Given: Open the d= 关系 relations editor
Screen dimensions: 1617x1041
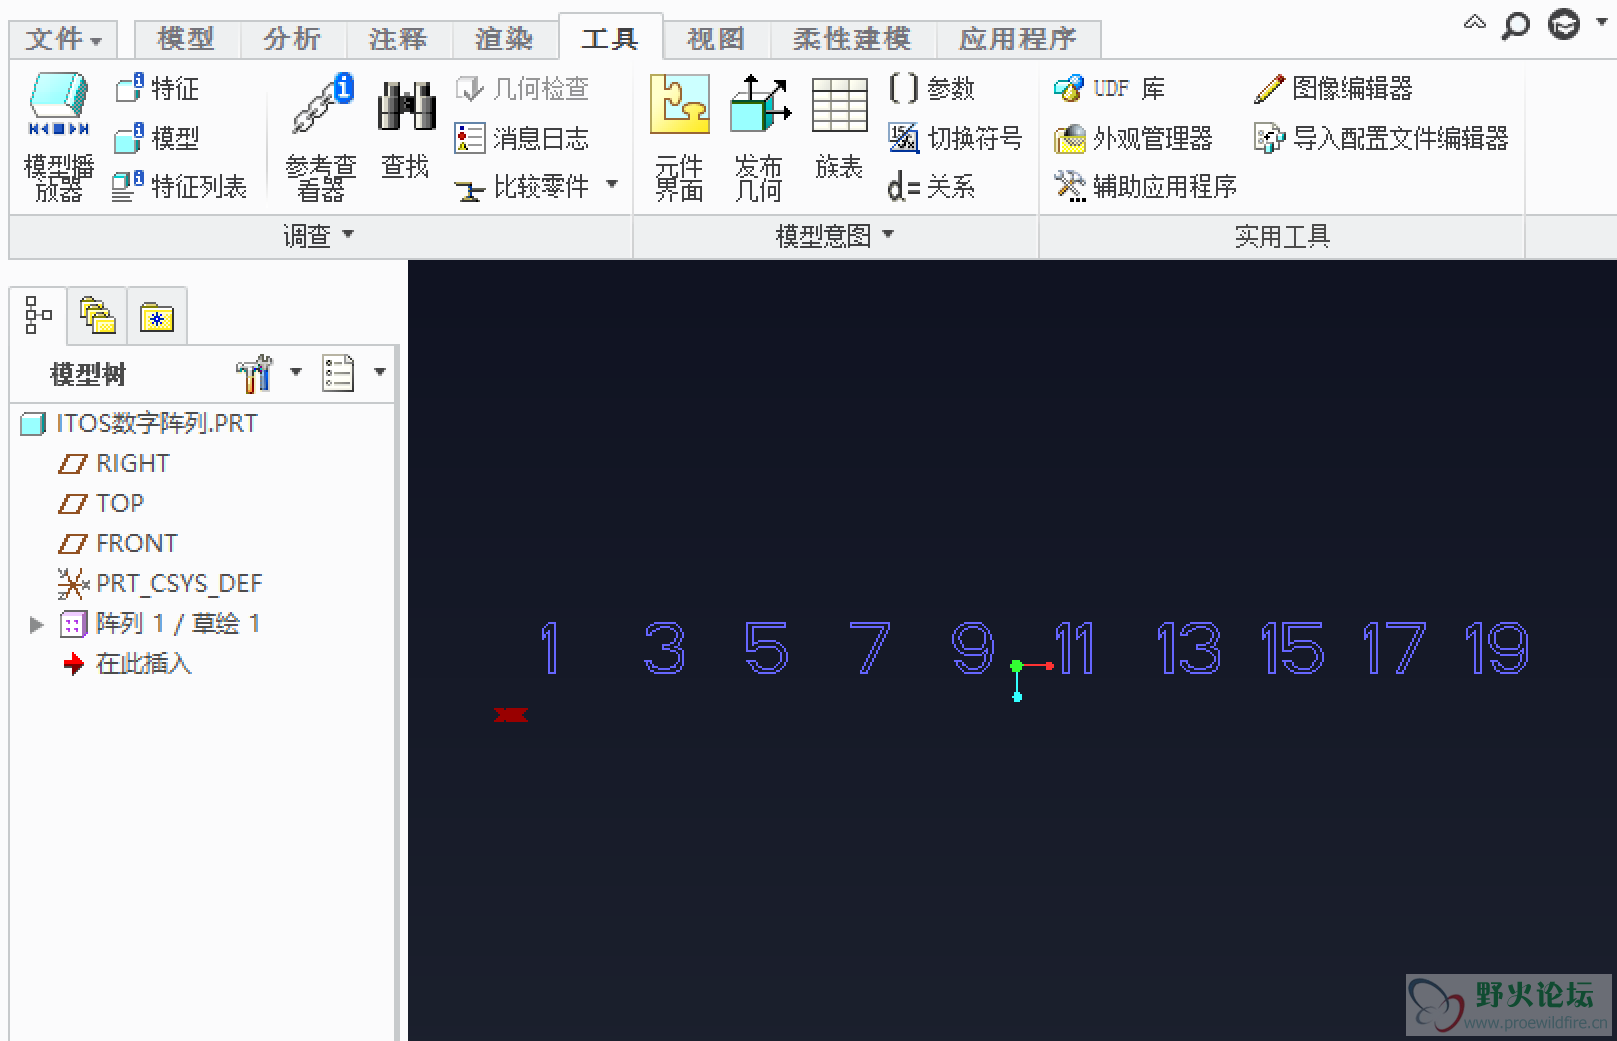Looking at the screenshot, I should (931, 186).
